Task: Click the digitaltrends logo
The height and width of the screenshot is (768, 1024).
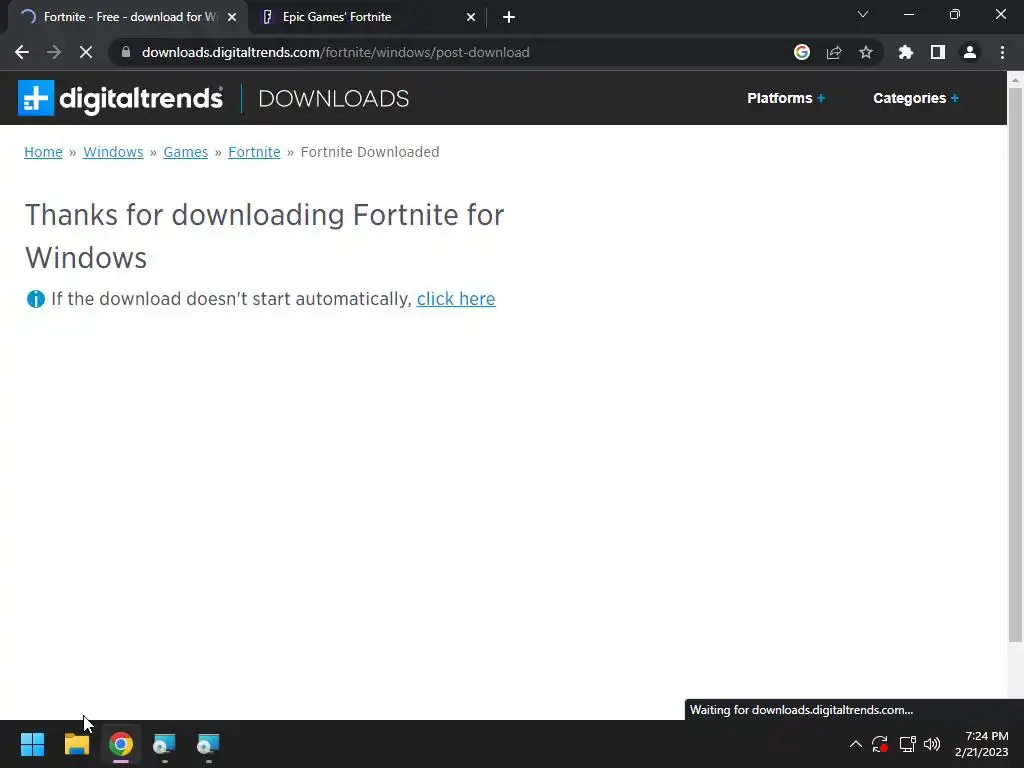Action: click(120, 98)
